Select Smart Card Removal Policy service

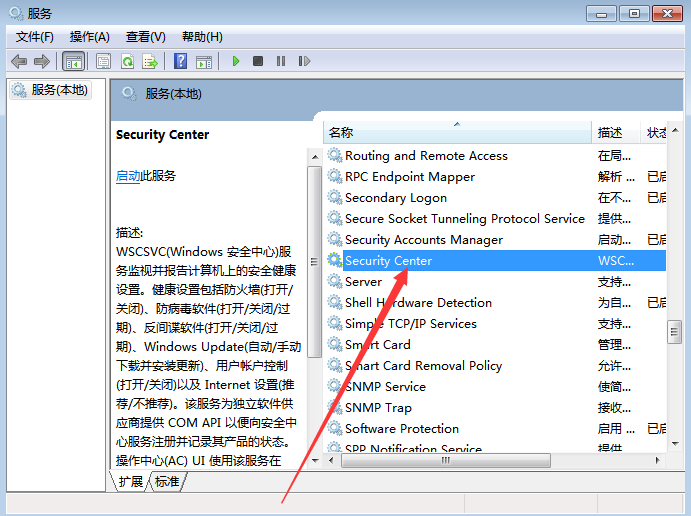424,366
